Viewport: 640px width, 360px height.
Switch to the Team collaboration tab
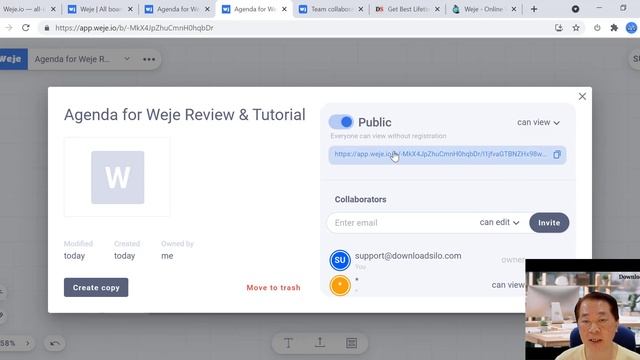pos(331,9)
